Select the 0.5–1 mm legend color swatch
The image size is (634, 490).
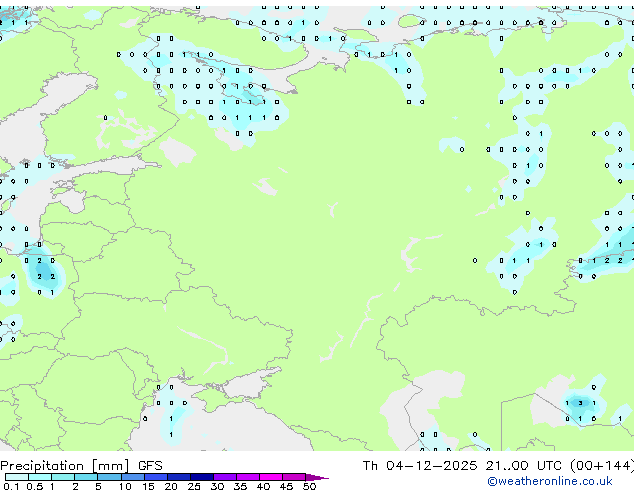(x=40, y=477)
